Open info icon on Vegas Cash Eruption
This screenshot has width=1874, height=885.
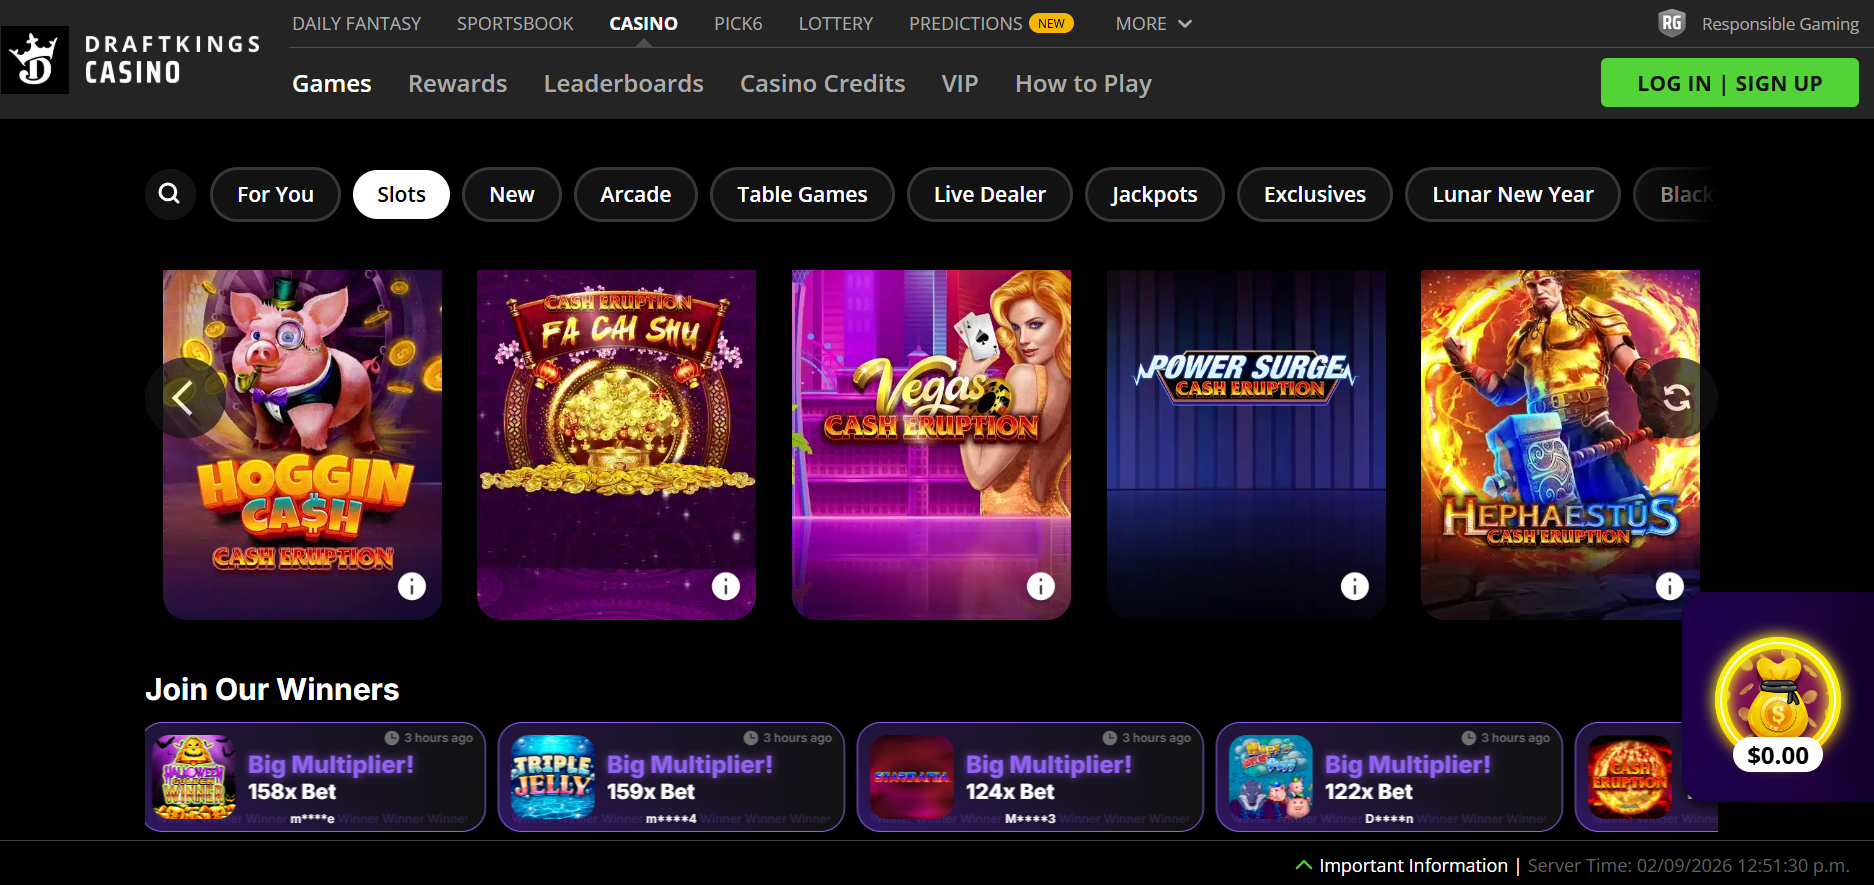(1041, 586)
